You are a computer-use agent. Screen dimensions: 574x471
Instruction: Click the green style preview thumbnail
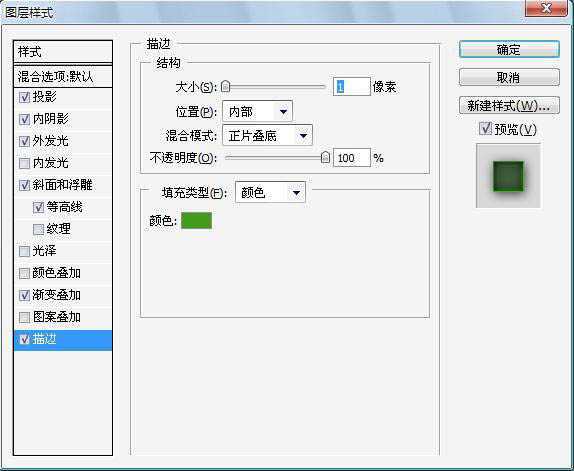pos(508,176)
